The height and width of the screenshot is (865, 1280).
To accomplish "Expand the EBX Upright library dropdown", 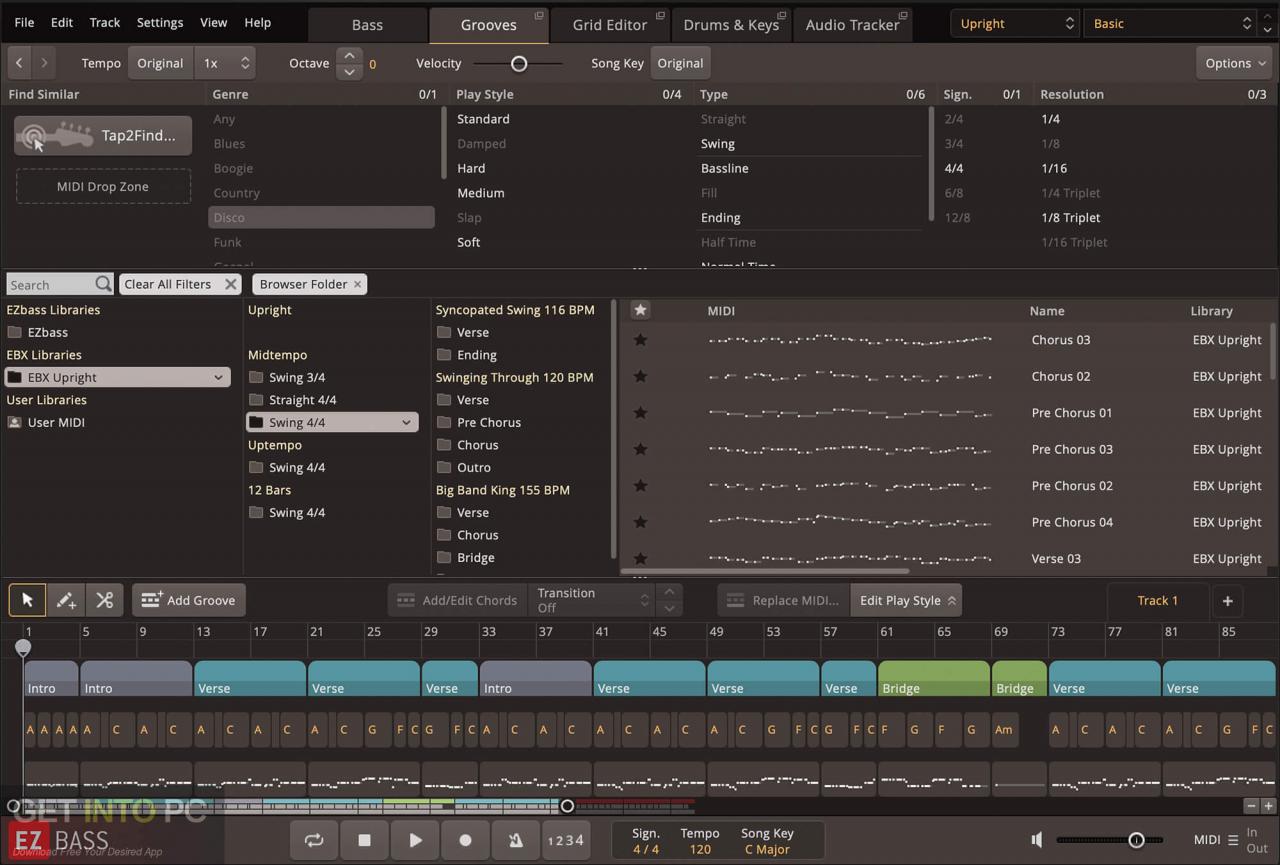I will [x=218, y=377].
